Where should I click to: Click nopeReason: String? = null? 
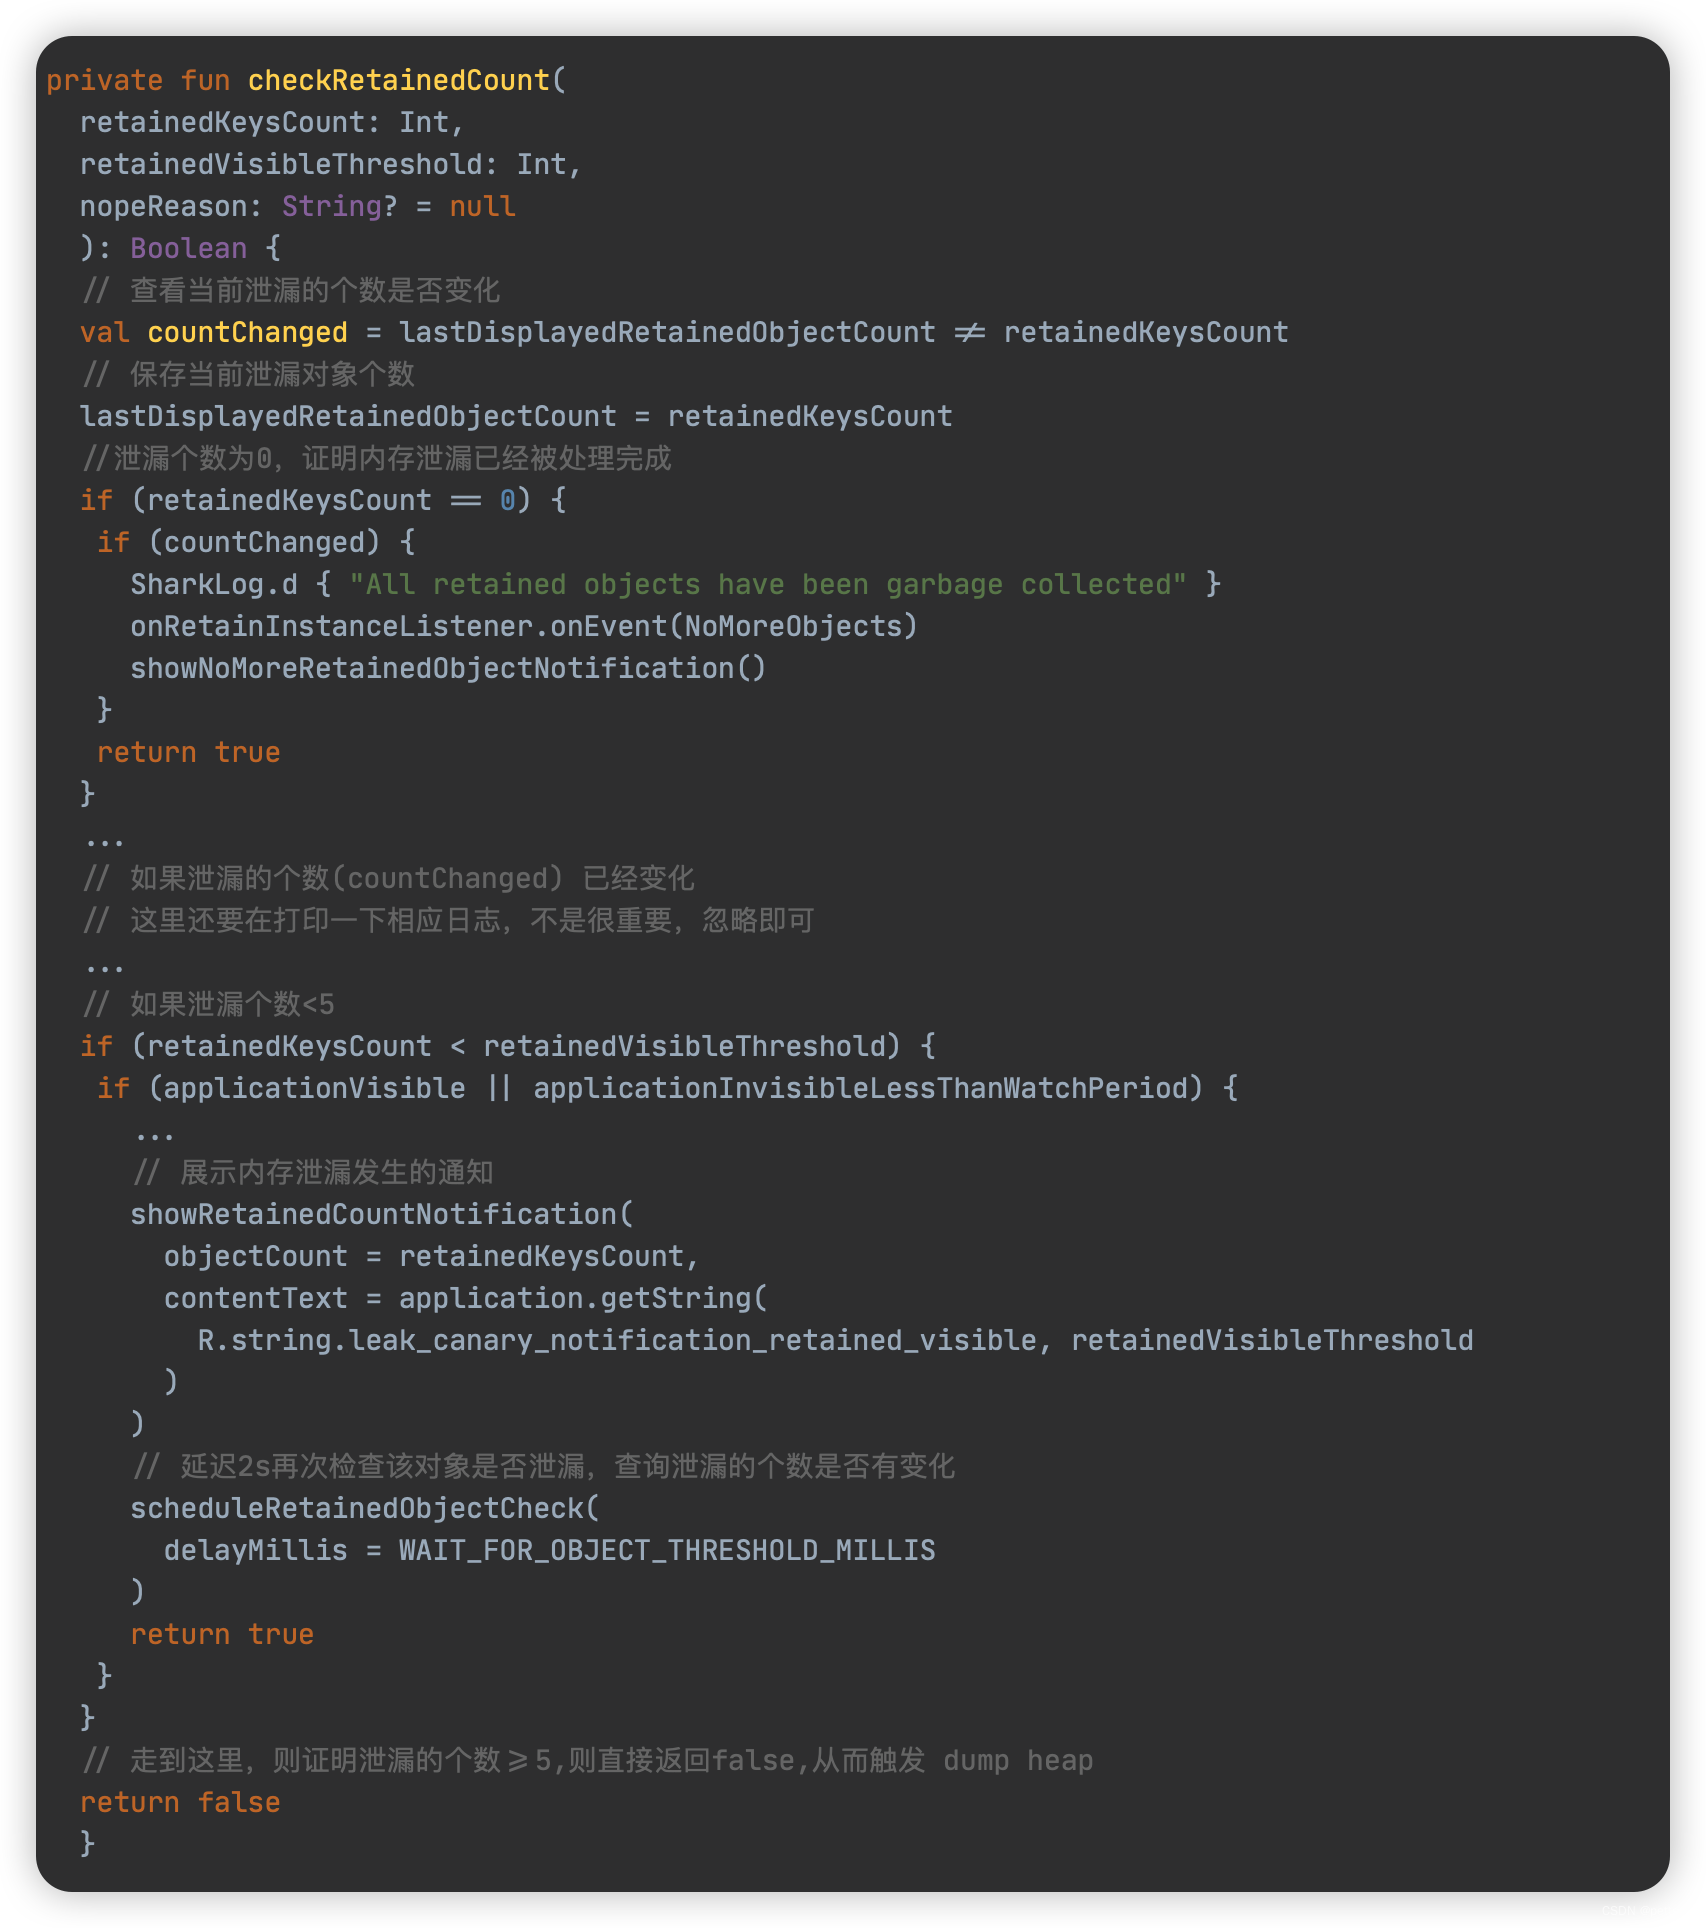(x=298, y=206)
